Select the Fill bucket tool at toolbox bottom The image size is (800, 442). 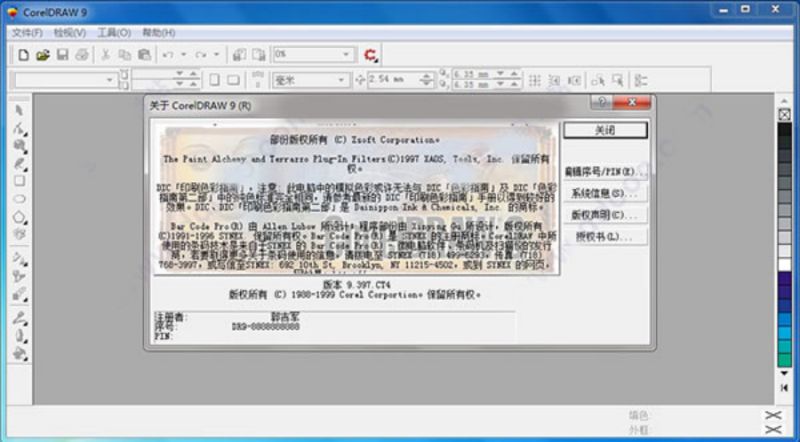click(x=19, y=353)
